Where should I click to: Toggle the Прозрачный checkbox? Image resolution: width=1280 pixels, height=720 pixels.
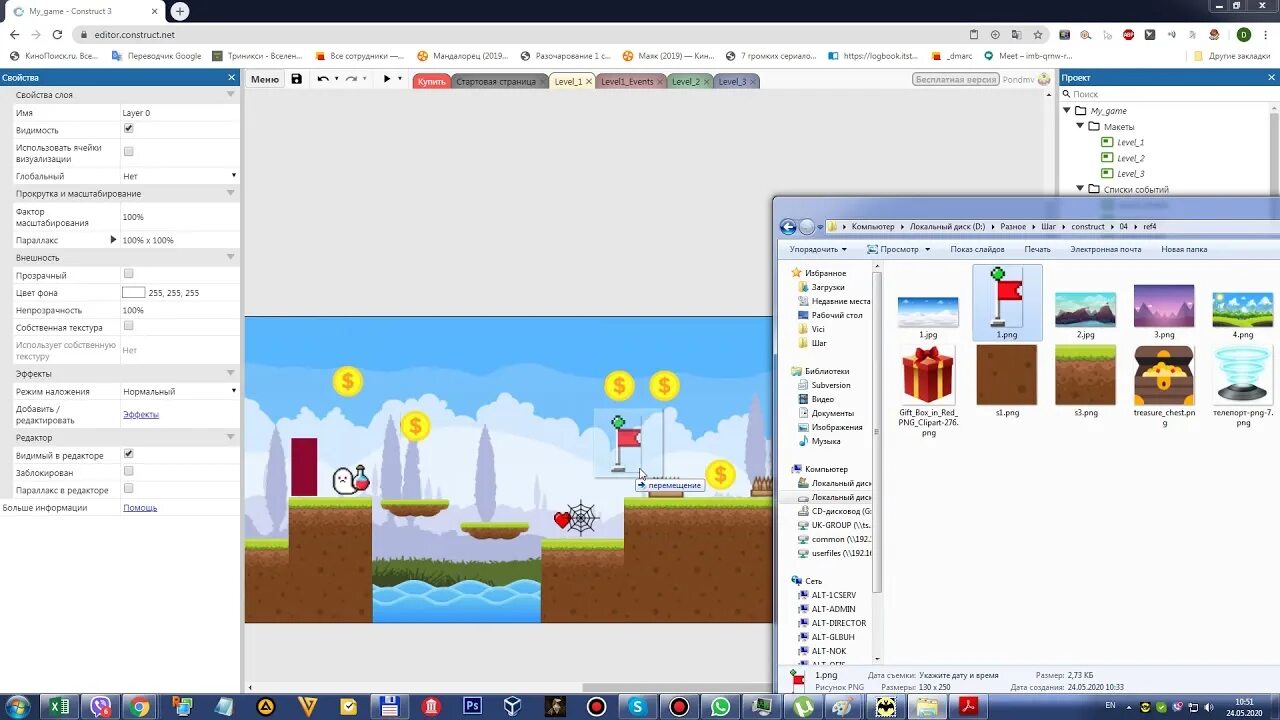(128, 274)
